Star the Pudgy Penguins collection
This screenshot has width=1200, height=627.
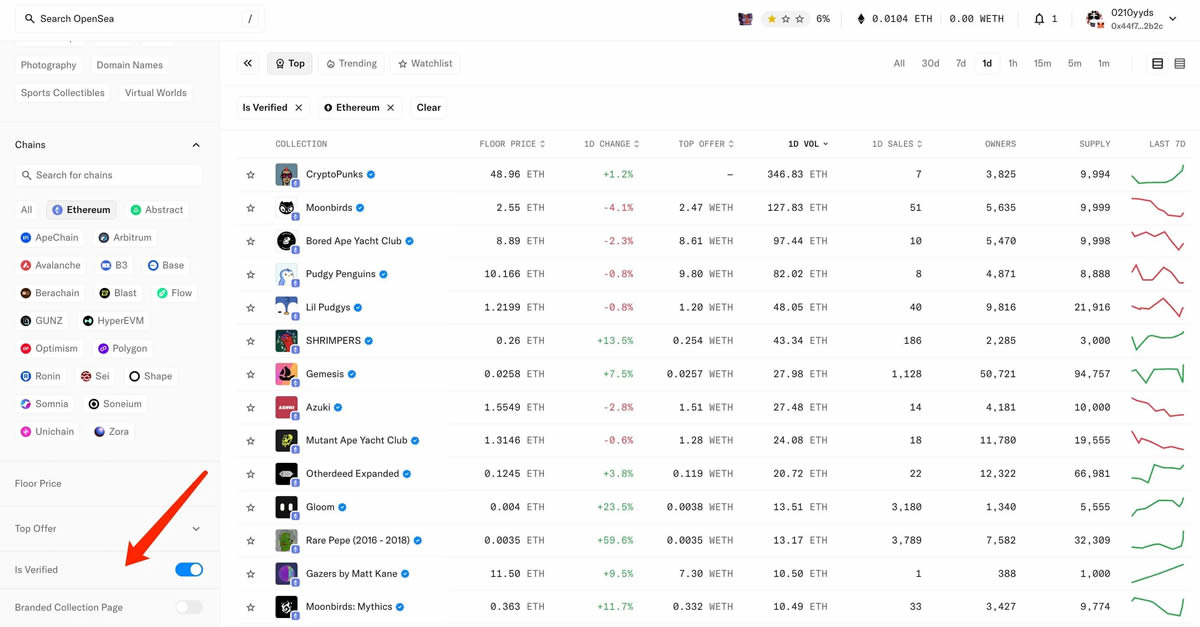click(250, 274)
